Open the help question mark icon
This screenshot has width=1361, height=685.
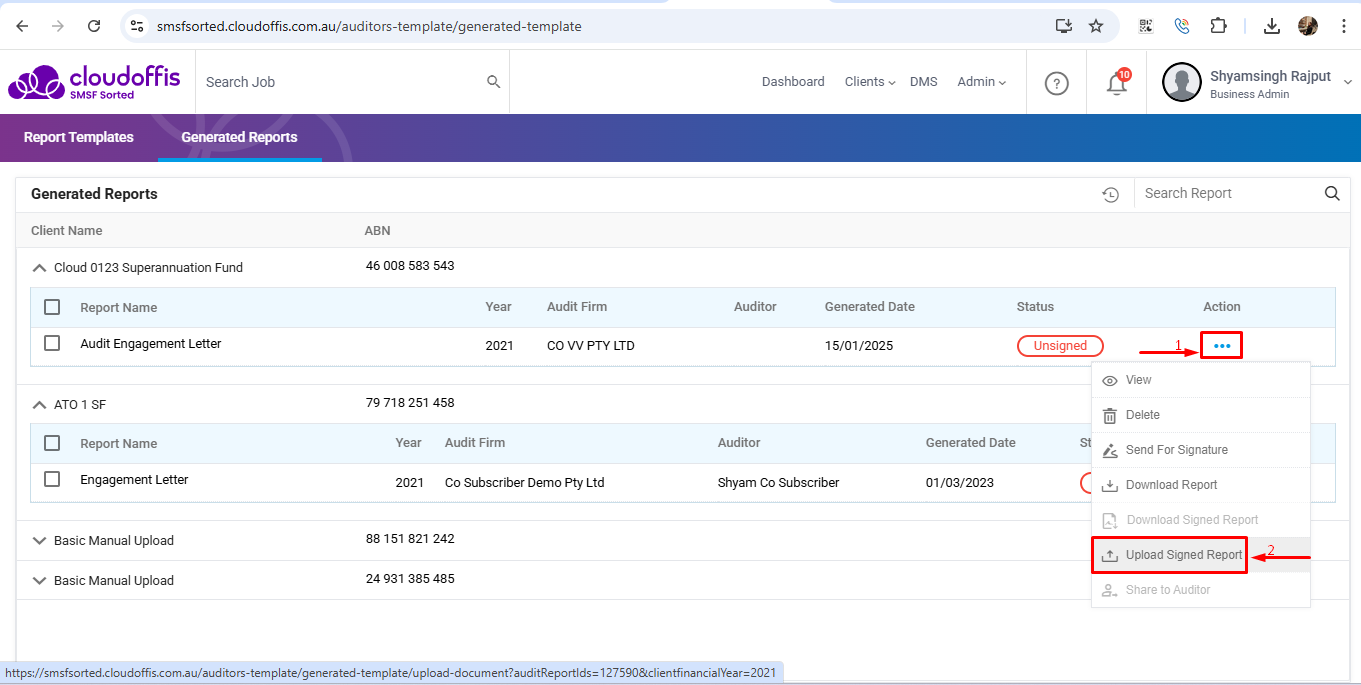(1057, 83)
